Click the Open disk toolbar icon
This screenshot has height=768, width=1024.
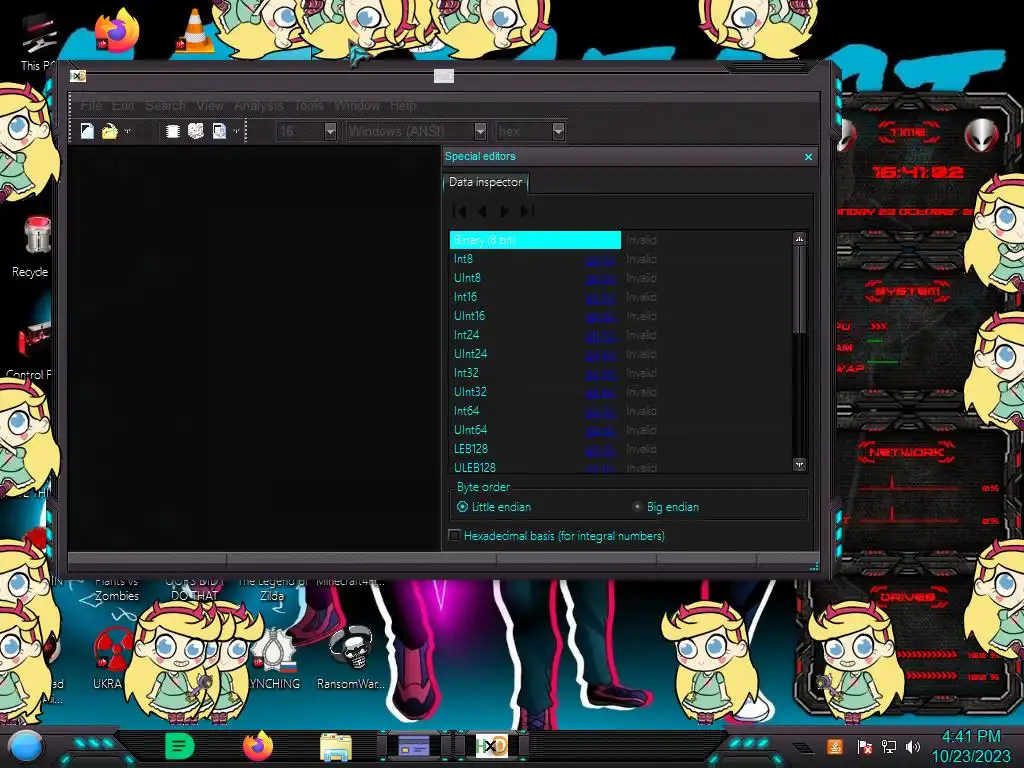195,131
